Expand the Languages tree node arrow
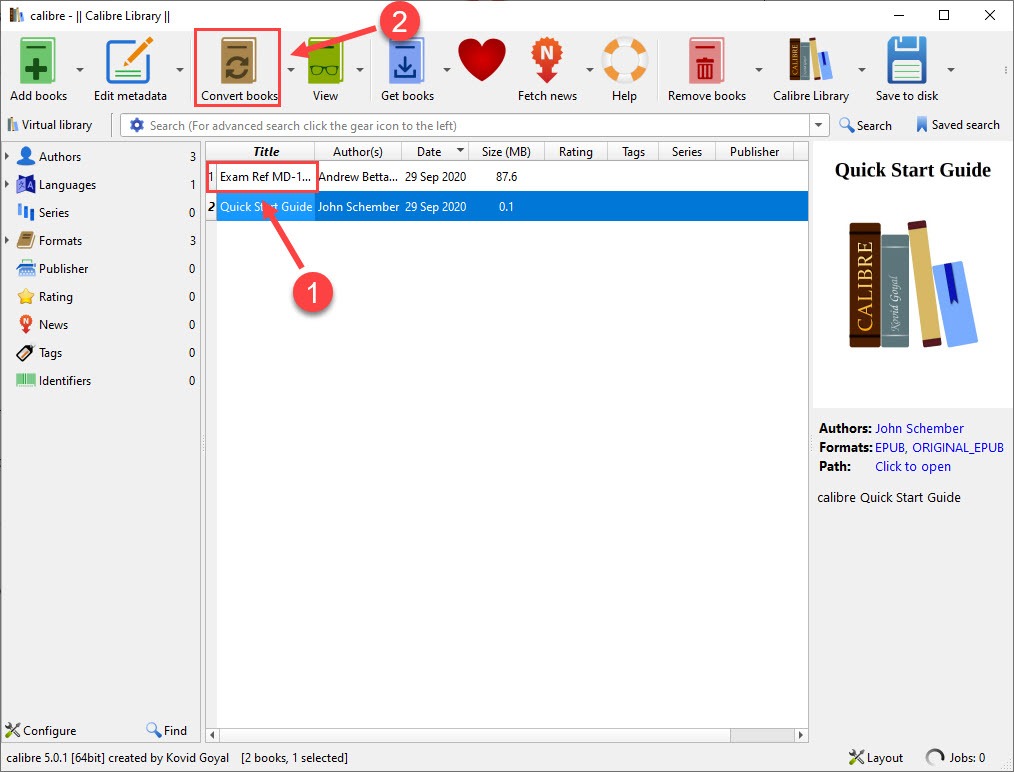The width and height of the screenshot is (1014, 772). click(x=7, y=184)
